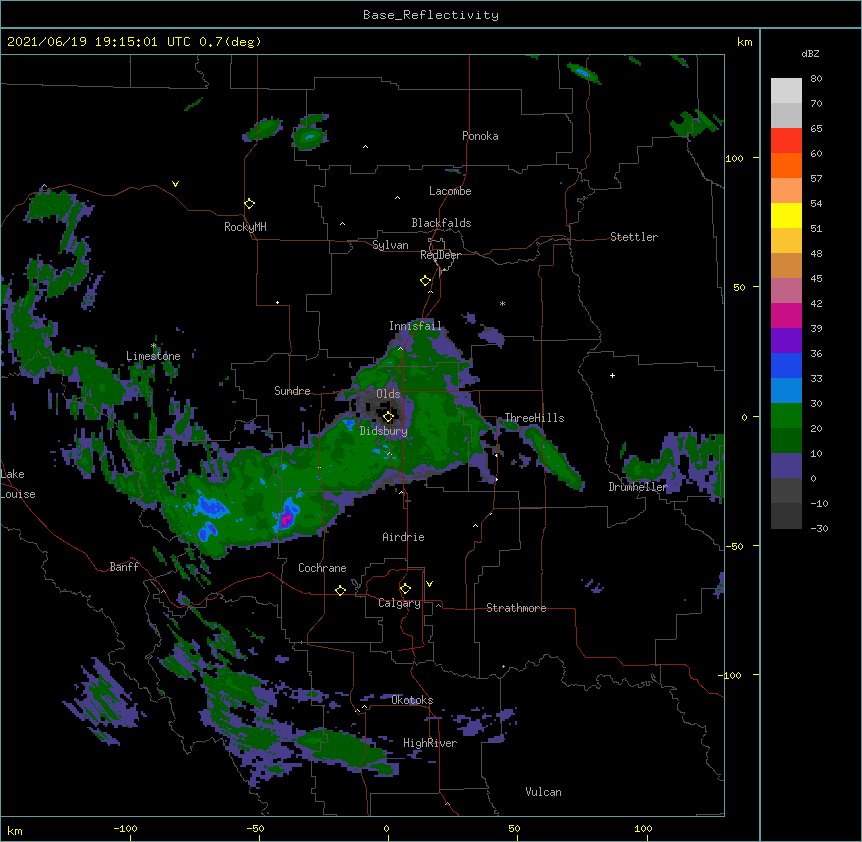Select the Banff label
This screenshot has height=842, width=862.
124,567
